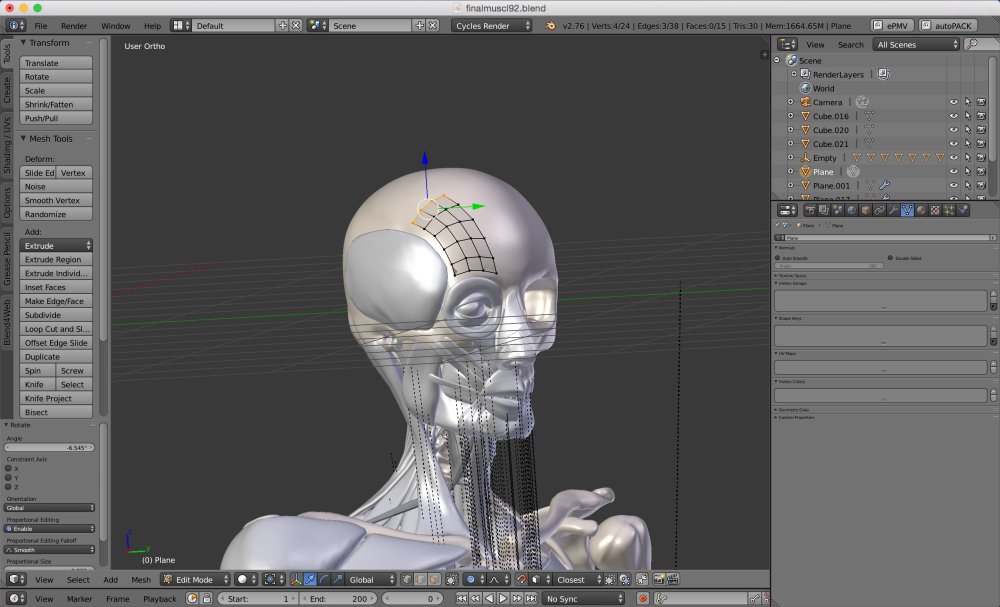This screenshot has width=1000, height=607.
Task: Open the Render Layers properties tab icon
Action: pos(824,210)
